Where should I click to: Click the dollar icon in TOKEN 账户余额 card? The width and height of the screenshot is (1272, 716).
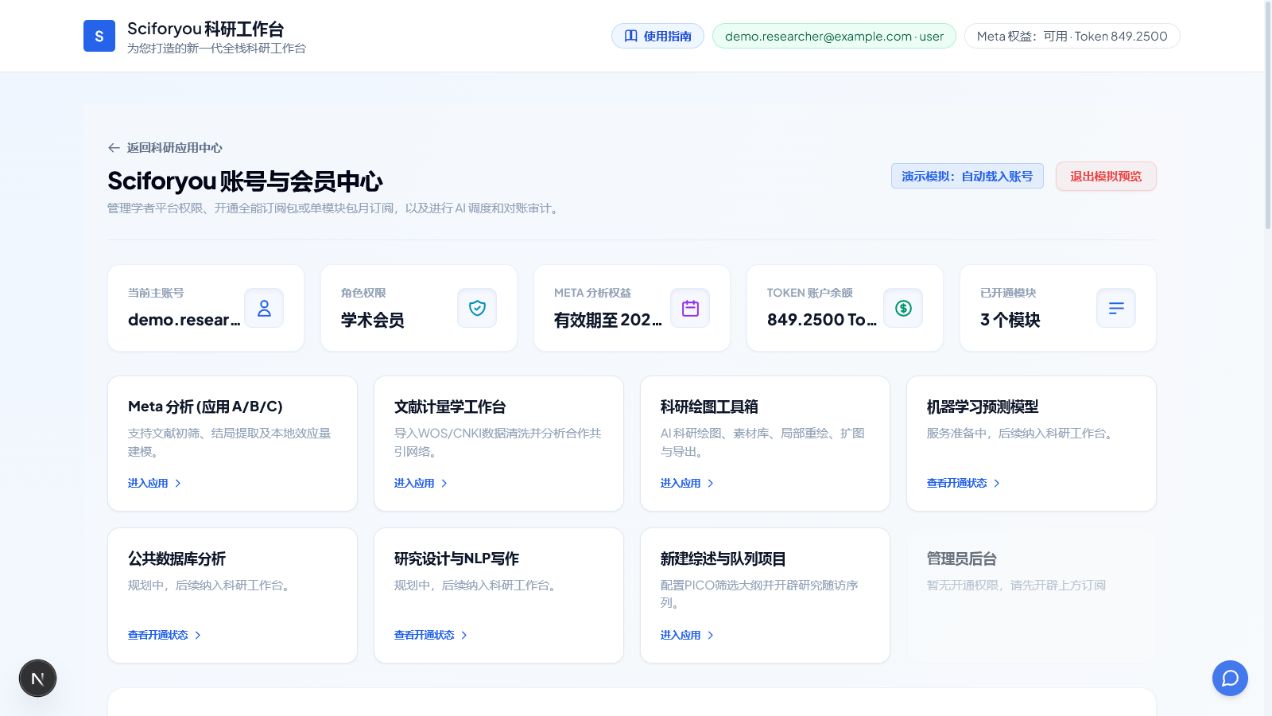(x=903, y=308)
